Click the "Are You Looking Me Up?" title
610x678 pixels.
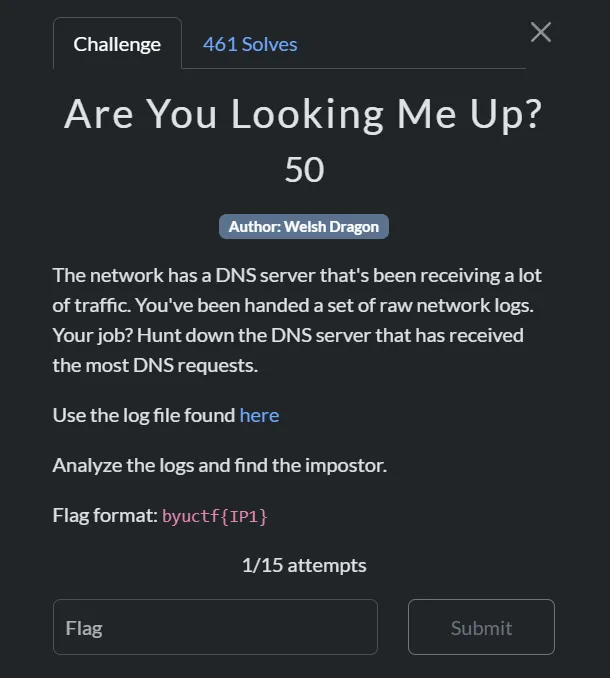click(x=304, y=114)
